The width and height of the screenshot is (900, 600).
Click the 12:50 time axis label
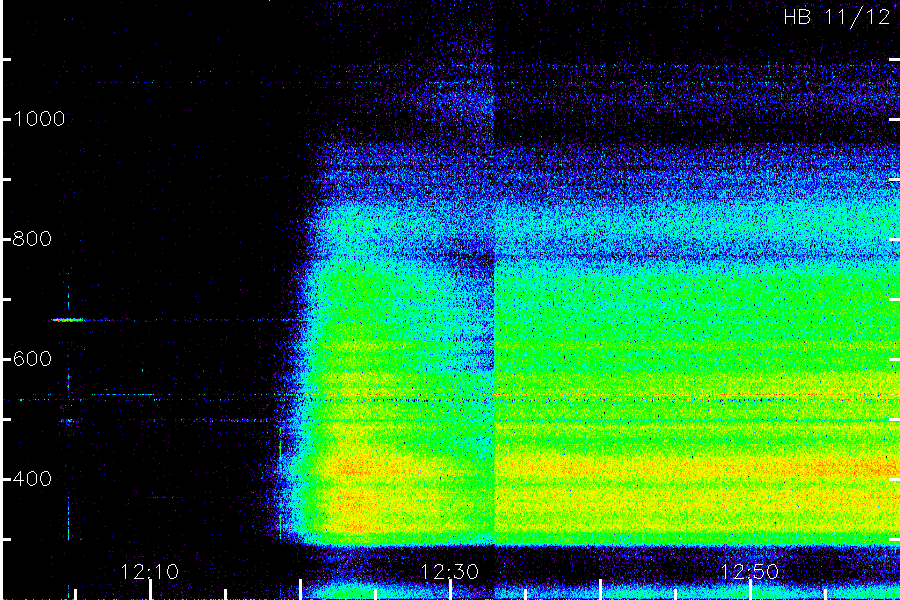749,571
